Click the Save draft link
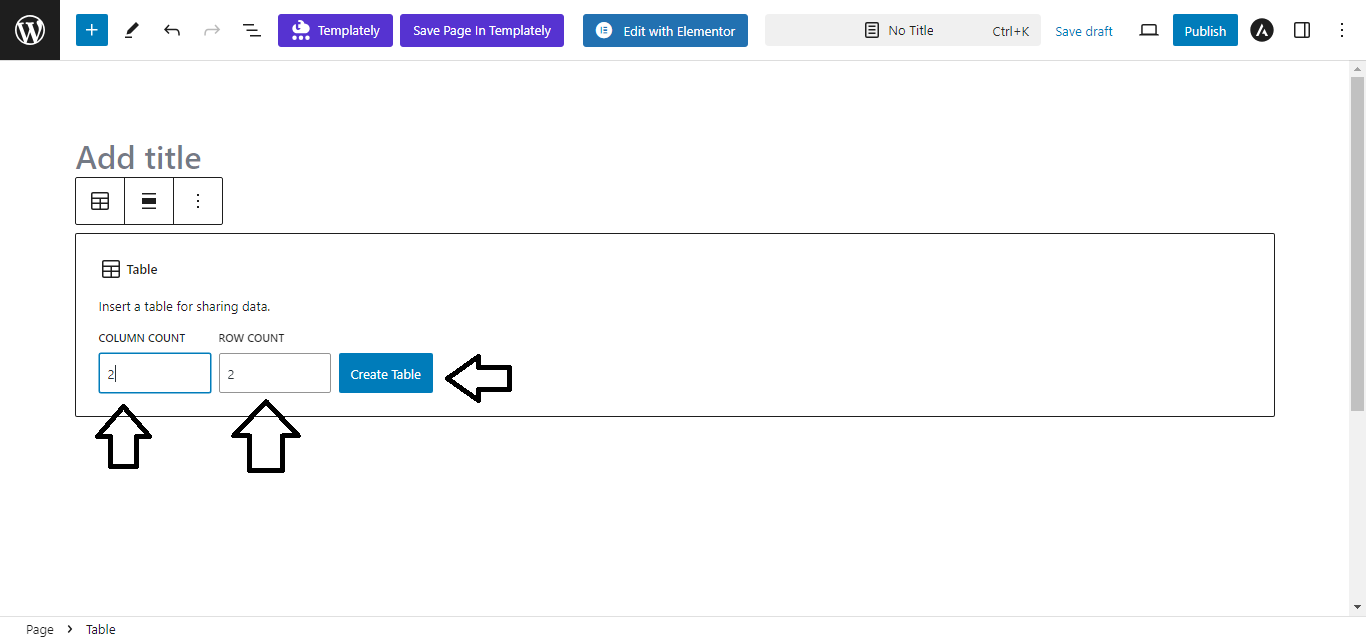 [1084, 31]
